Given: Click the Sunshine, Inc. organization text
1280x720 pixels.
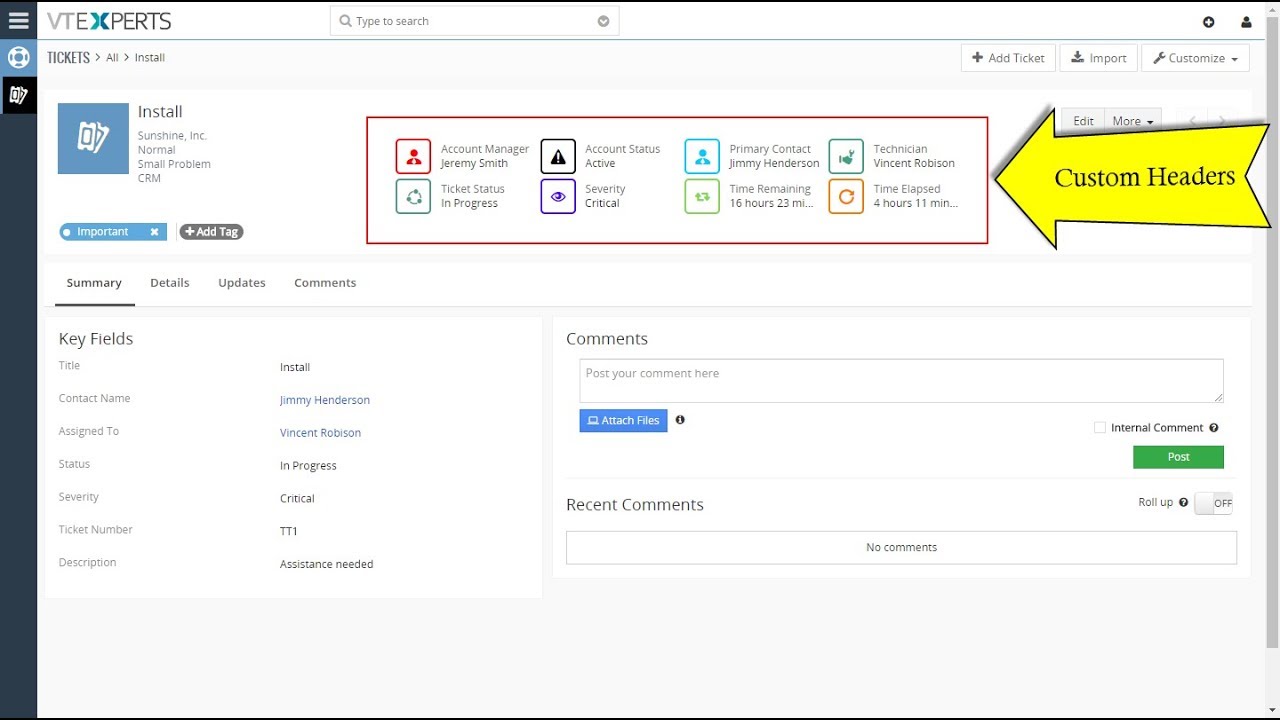Looking at the screenshot, I should tap(172, 136).
